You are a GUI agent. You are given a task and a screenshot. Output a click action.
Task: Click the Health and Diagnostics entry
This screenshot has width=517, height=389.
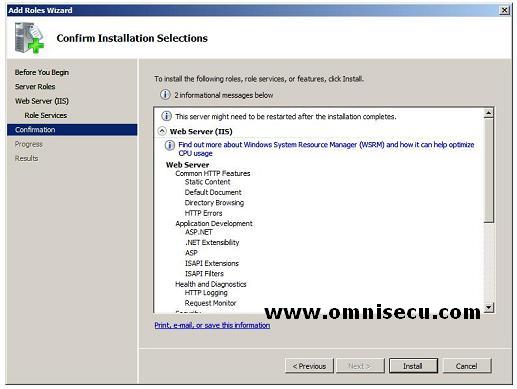coord(211,284)
